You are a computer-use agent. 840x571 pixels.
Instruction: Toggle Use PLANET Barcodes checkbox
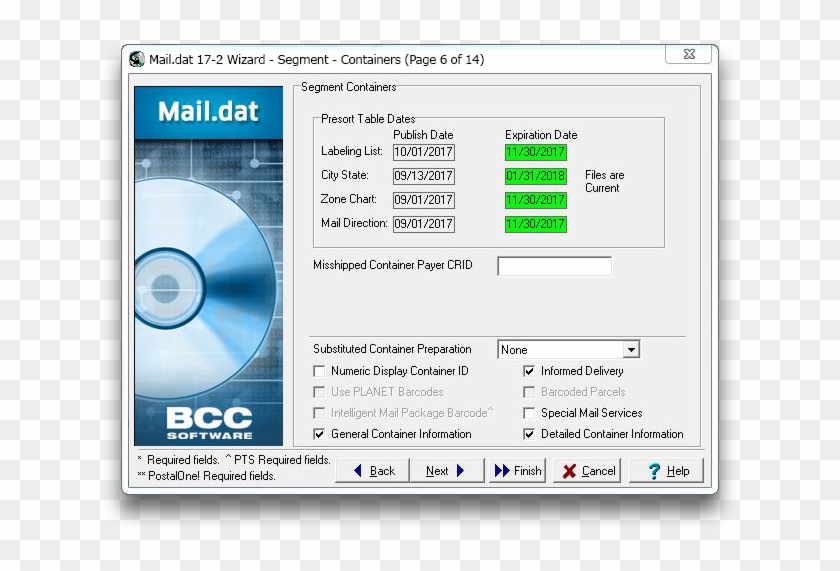[x=319, y=392]
